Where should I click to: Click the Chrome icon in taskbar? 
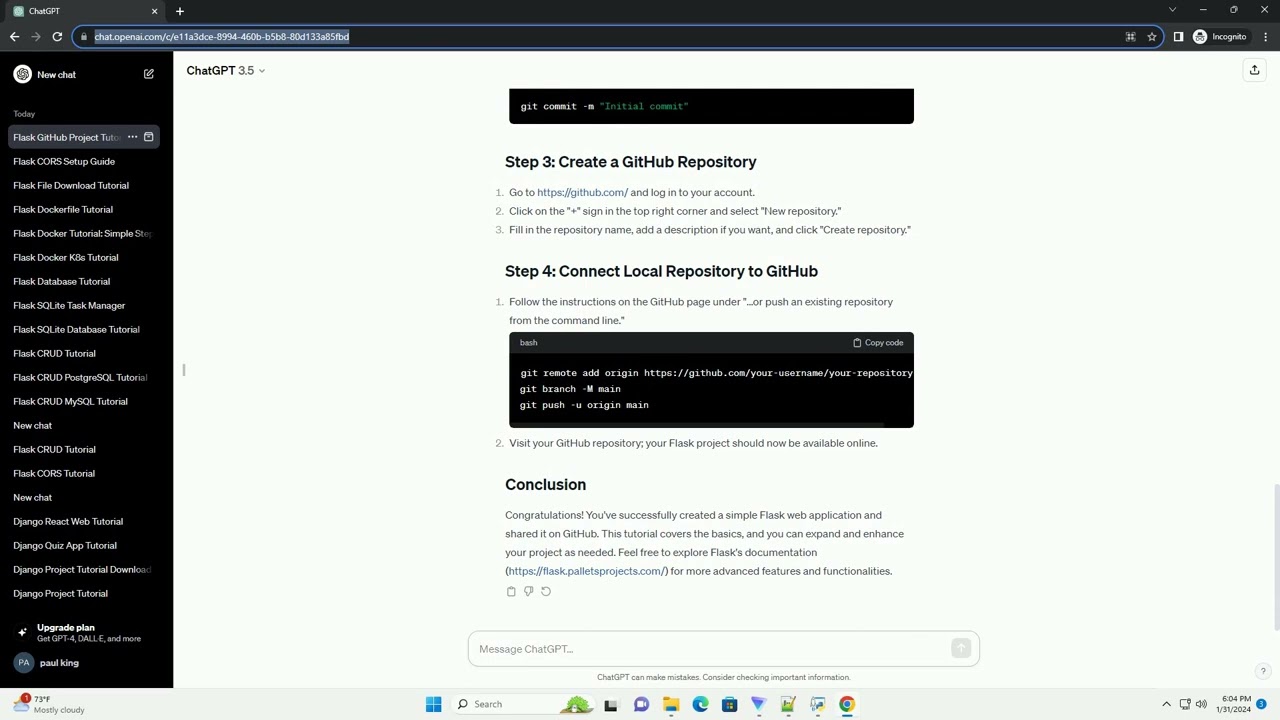coord(847,704)
